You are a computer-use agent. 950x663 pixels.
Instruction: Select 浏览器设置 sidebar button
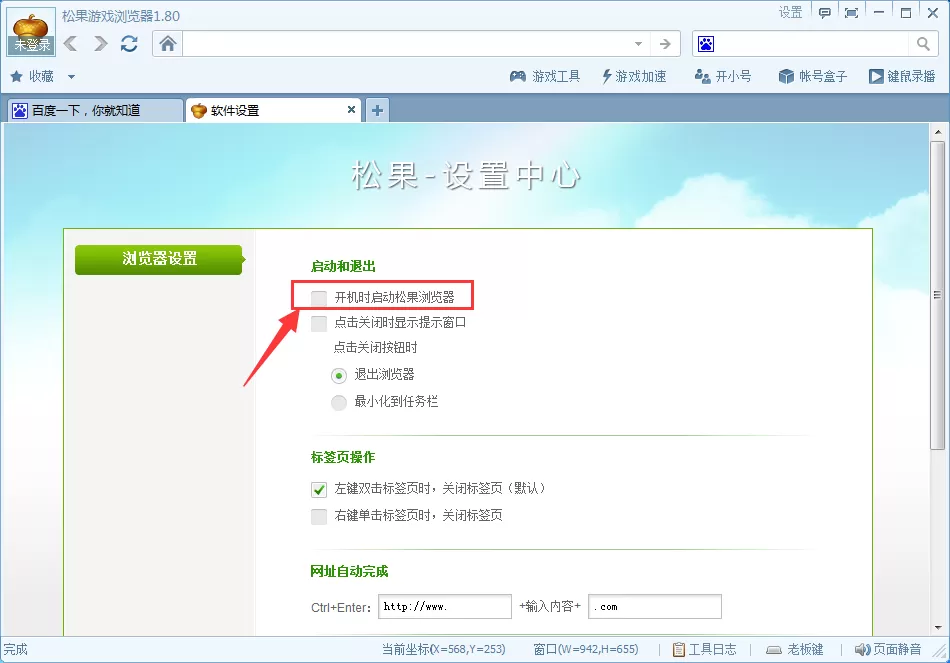[x=159, y=259]
